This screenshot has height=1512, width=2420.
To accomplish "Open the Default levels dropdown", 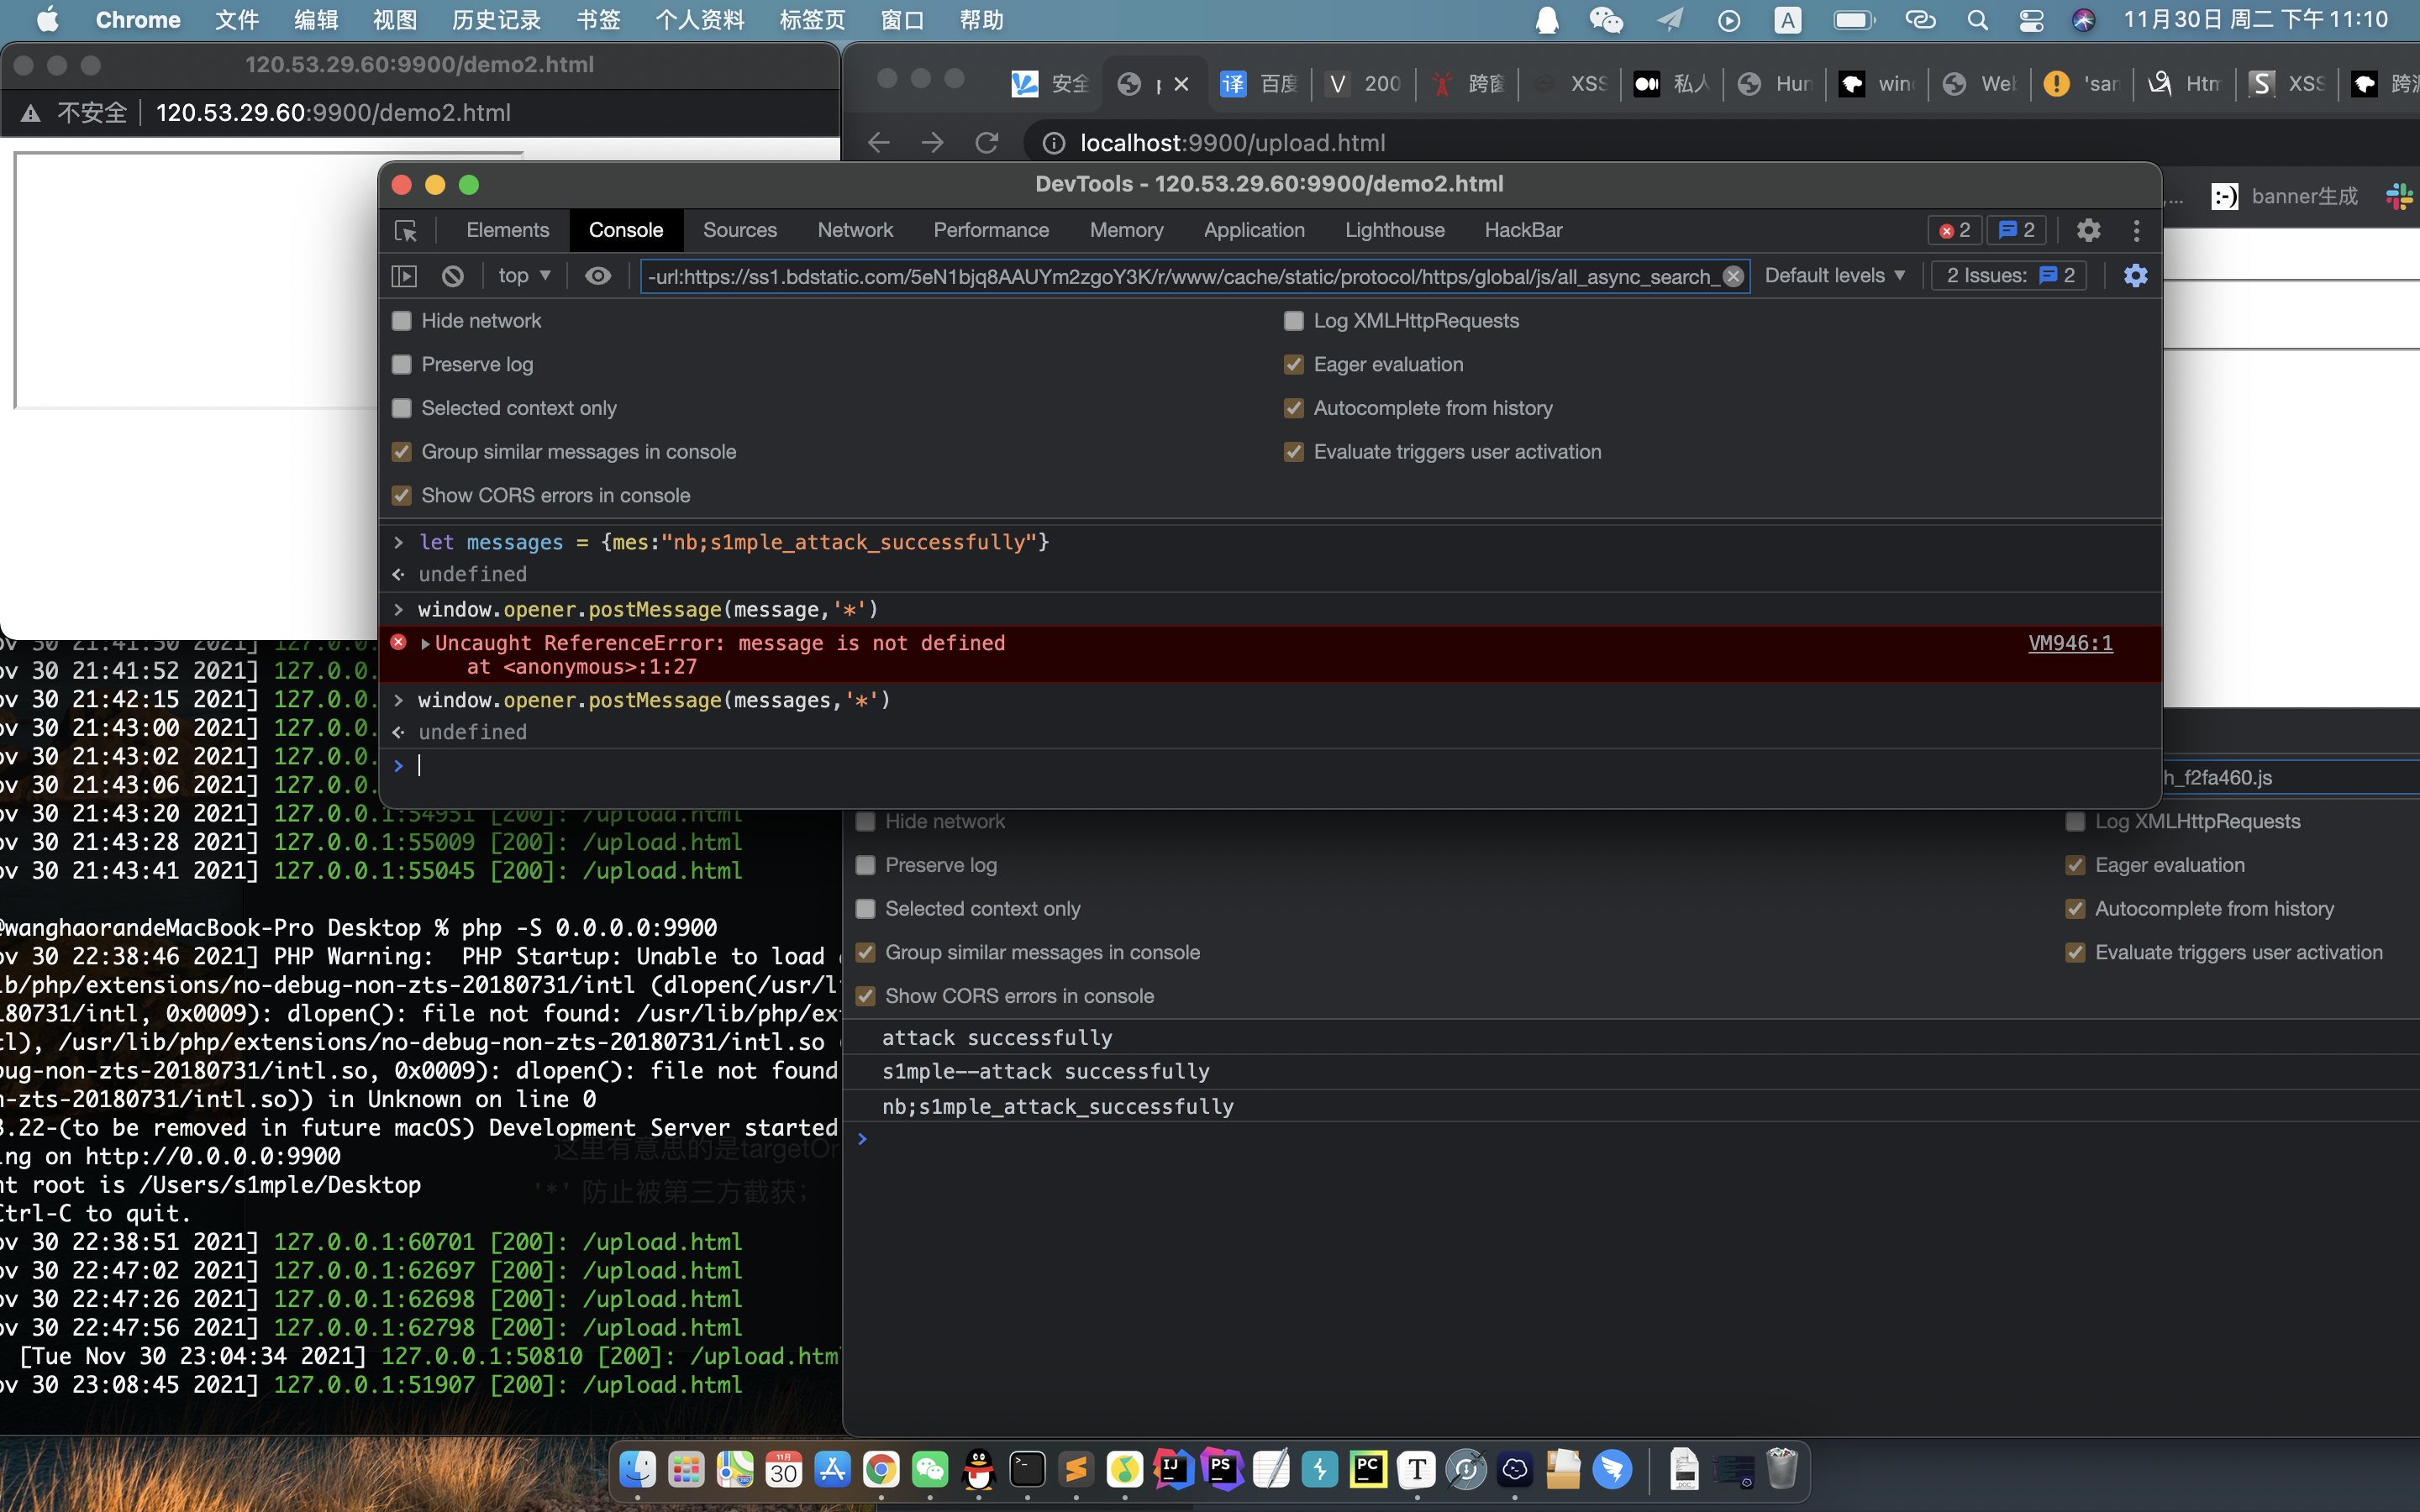I will (1835, 276).
